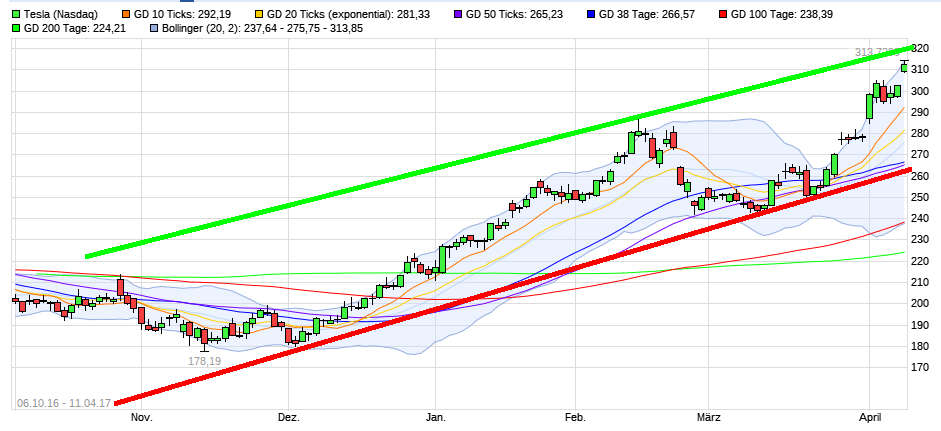The width and height of the screenshot is (941, 431).
Task: Click the blue GD 38 Tage legend swatch
Action: pos(591,14)
